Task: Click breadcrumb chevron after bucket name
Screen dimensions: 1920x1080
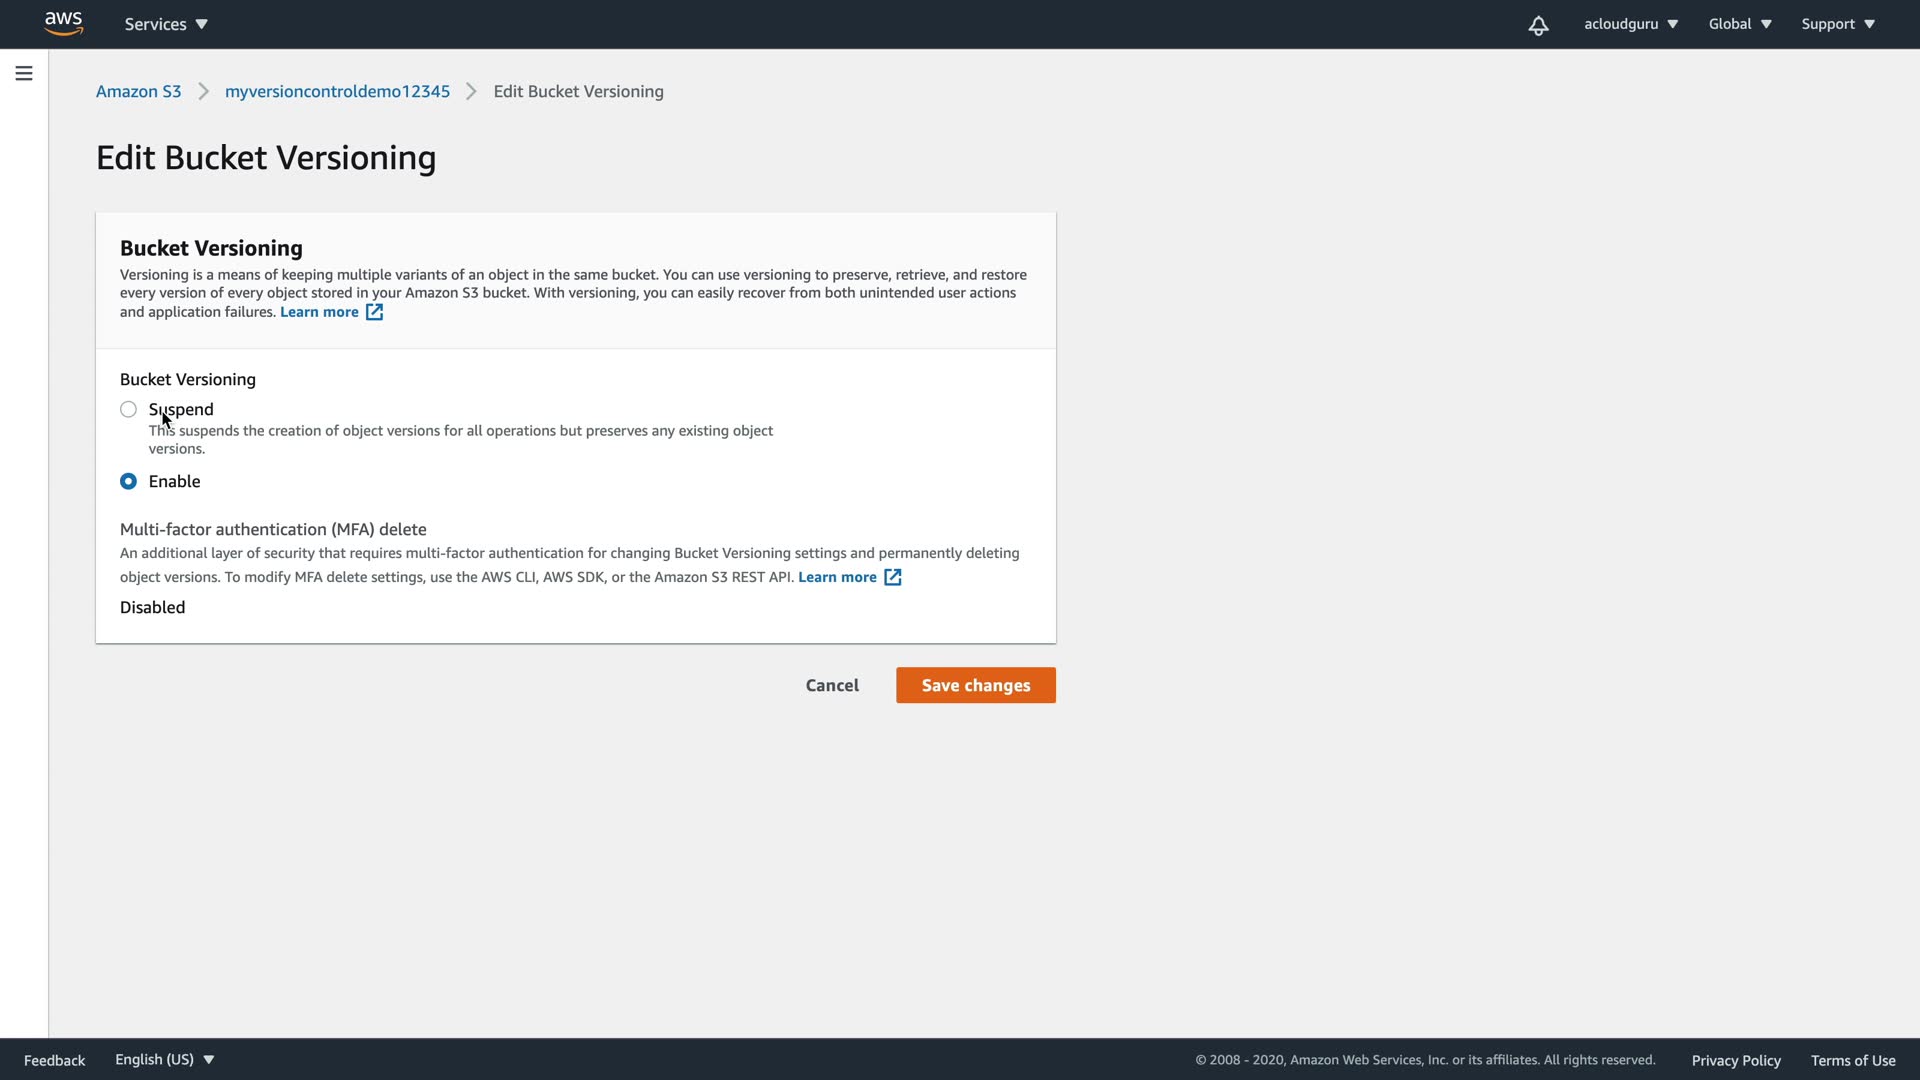Action: pyautogui.click(x=471, y=91)
